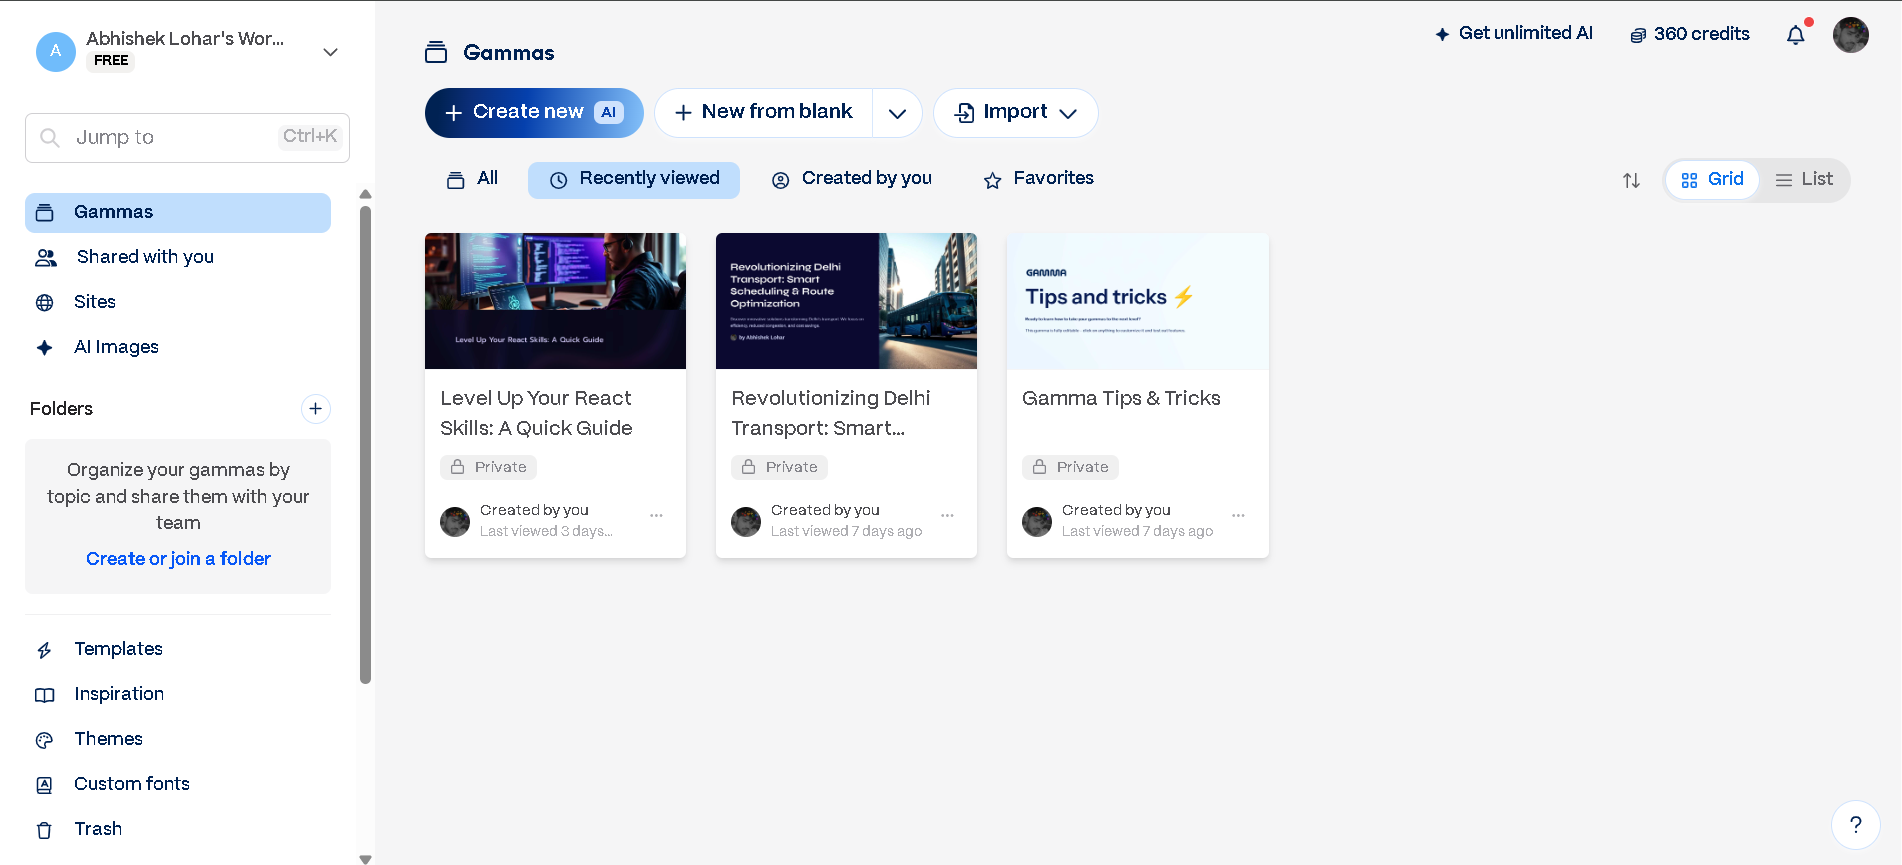Image resolution: width=1902 pixels, height=865 pixels.
Task: Open Level Up Your React Skills thumbnail
Action: pyautogui.click(x=555, y=301)
